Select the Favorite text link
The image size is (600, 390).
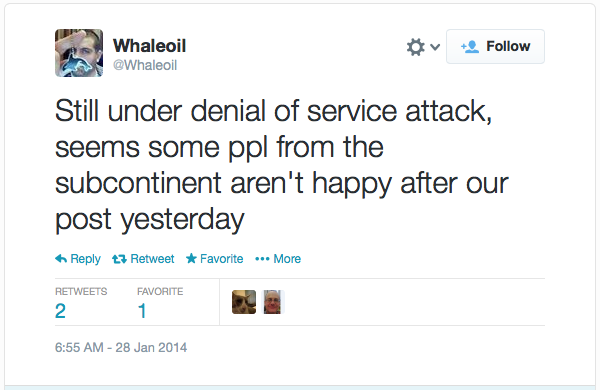[222, 259]
